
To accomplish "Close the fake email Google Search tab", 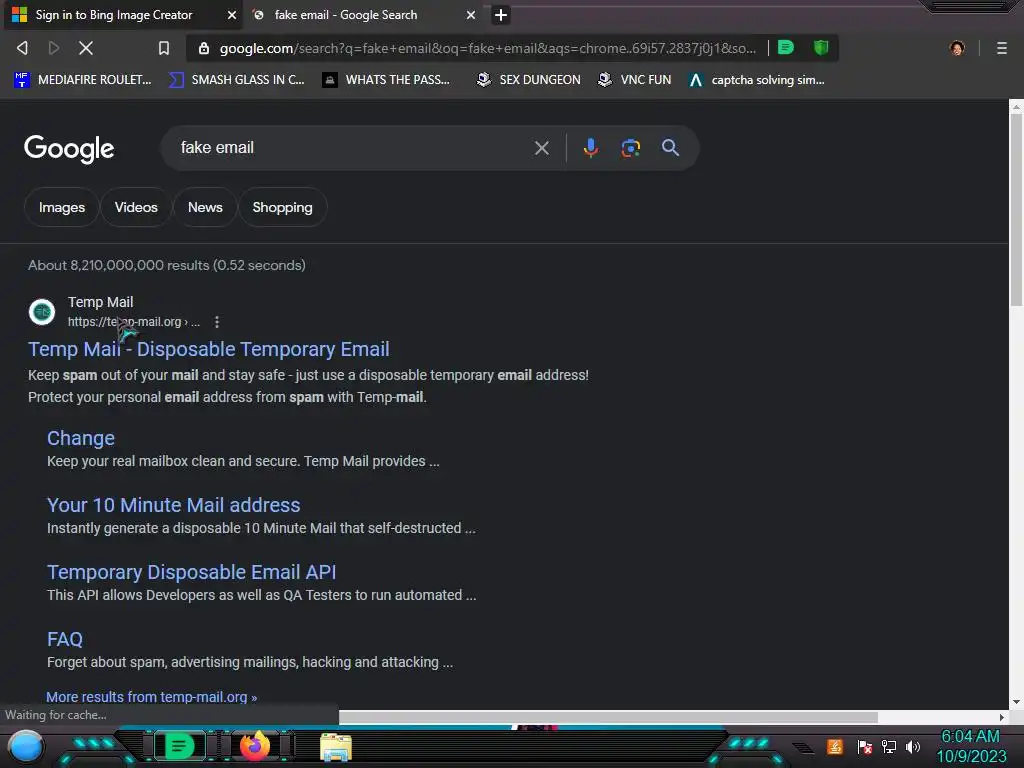I will click(x=471, y=15).
